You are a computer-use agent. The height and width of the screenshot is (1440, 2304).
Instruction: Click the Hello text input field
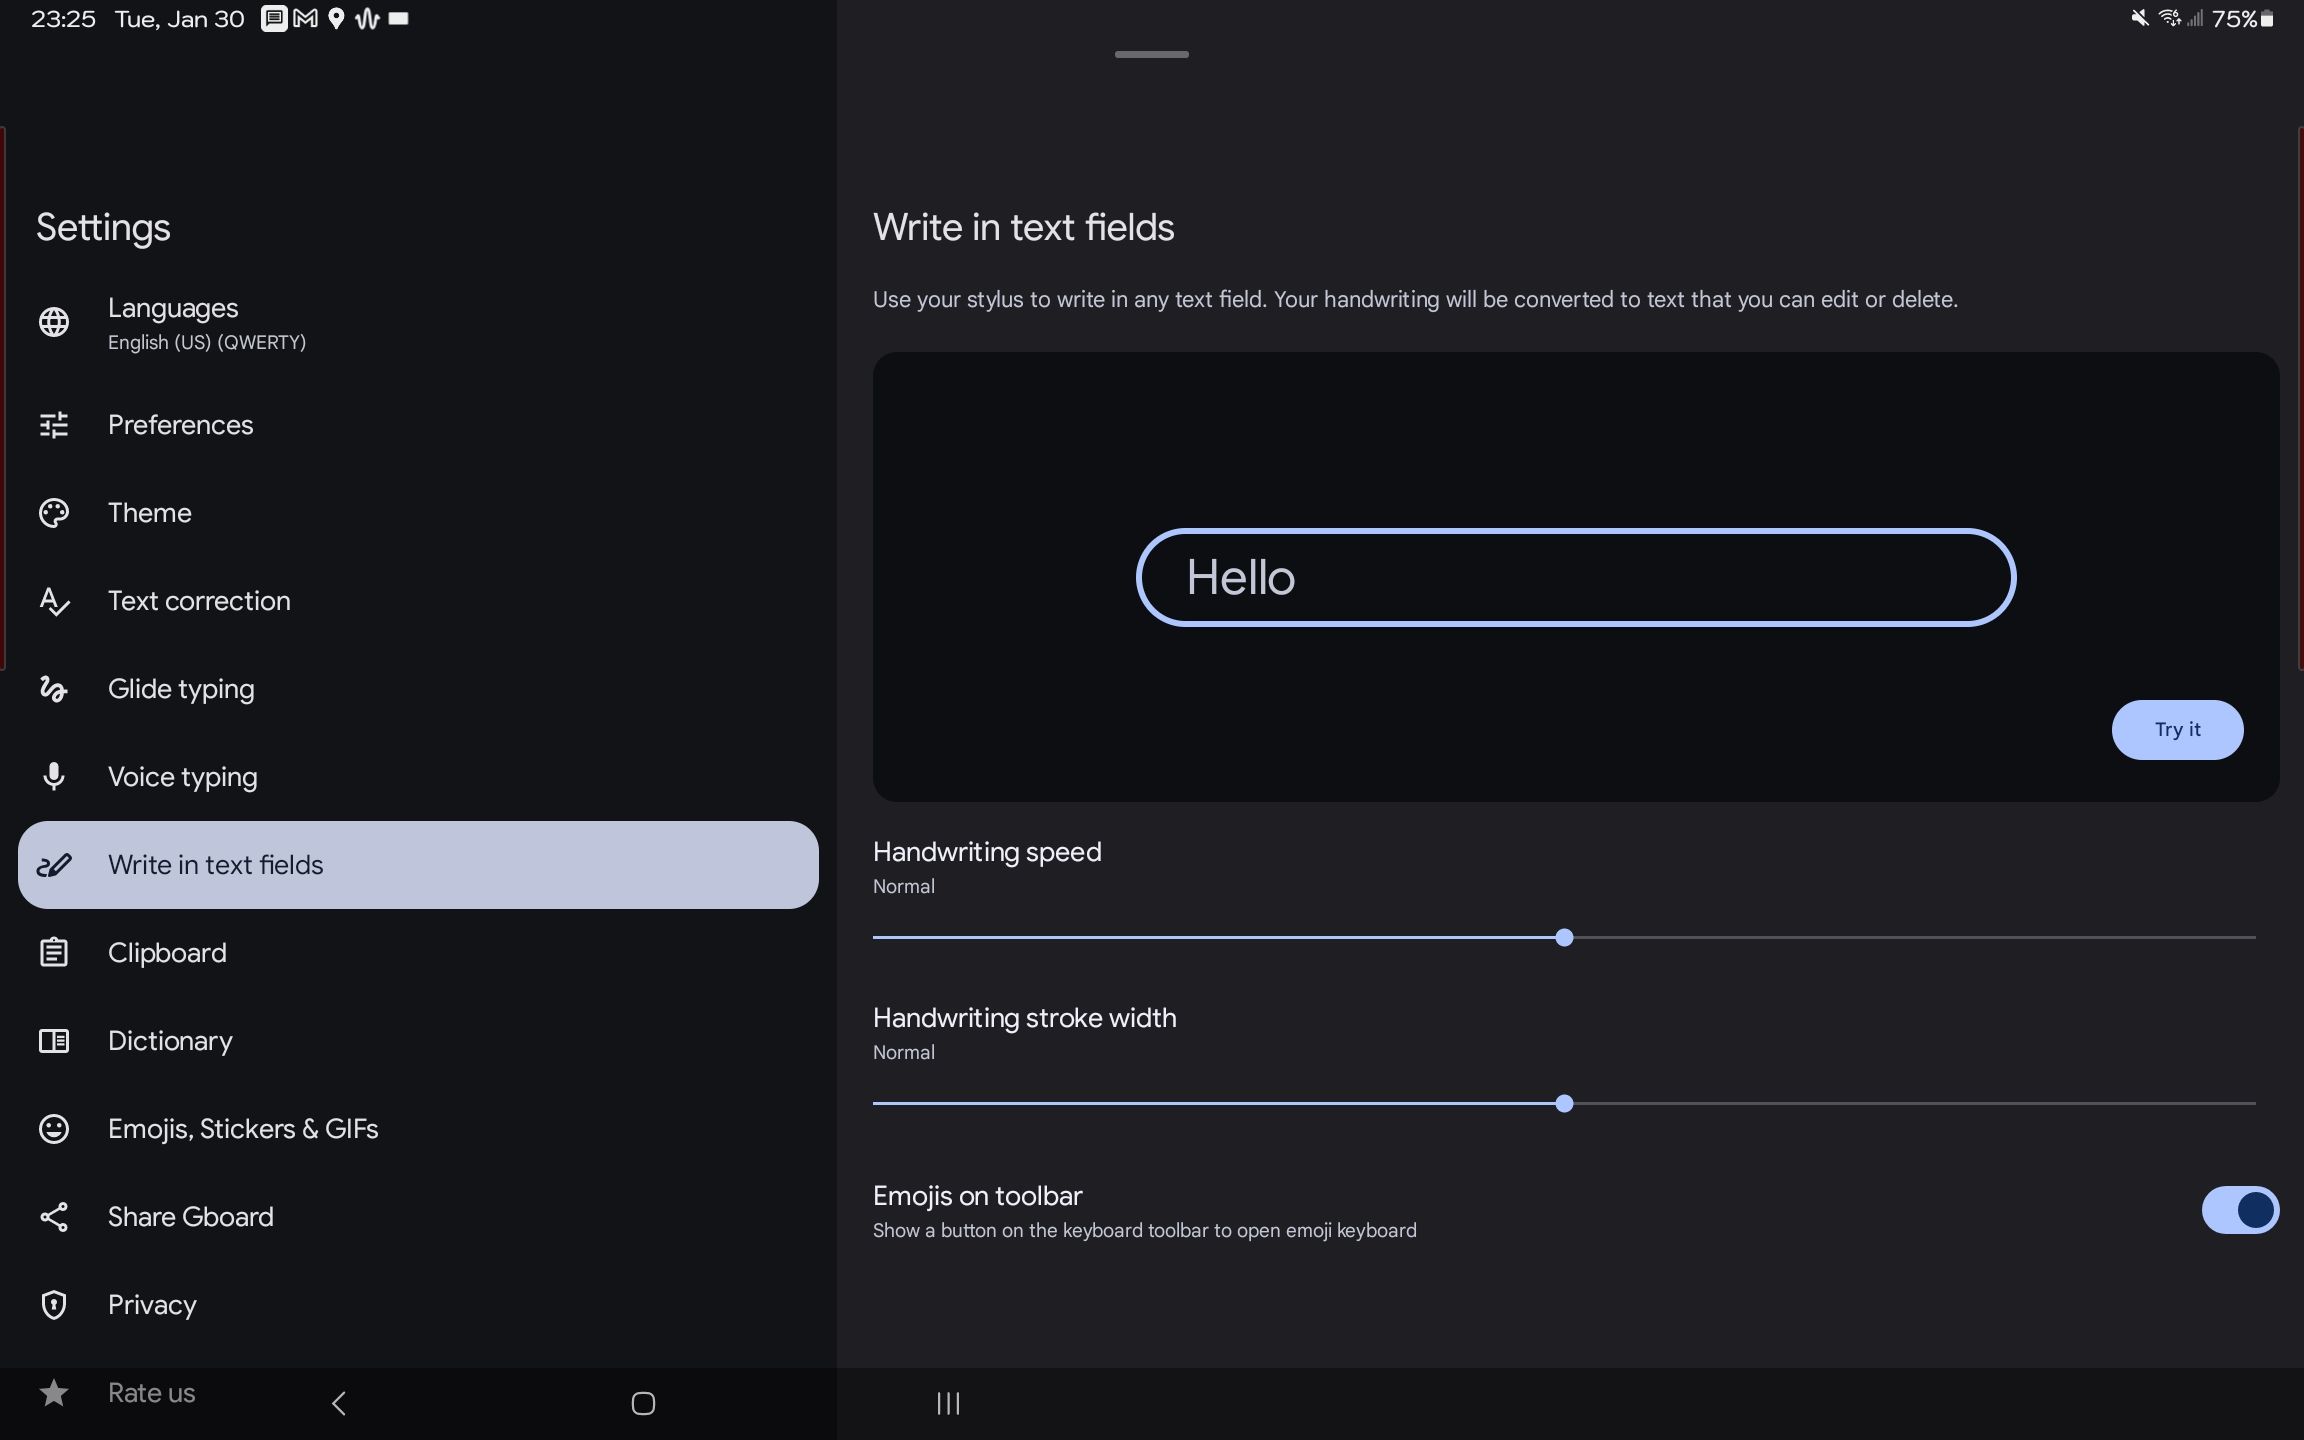(1574, 576)
